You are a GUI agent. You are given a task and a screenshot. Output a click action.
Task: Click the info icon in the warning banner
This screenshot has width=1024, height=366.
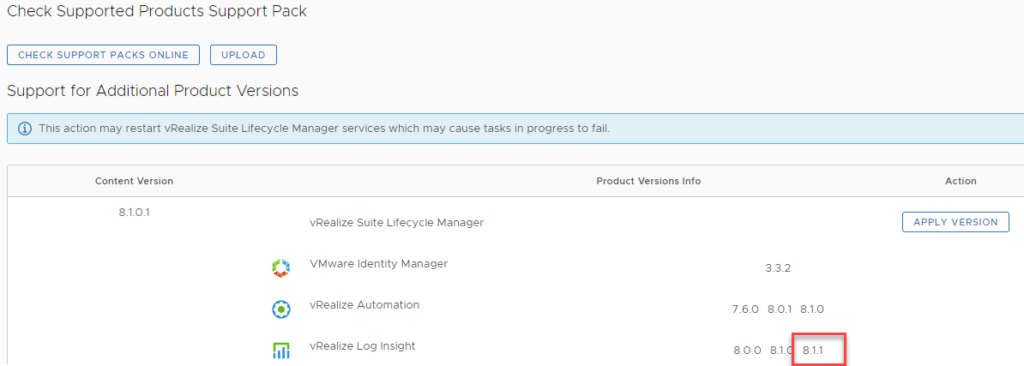(25, 129)
